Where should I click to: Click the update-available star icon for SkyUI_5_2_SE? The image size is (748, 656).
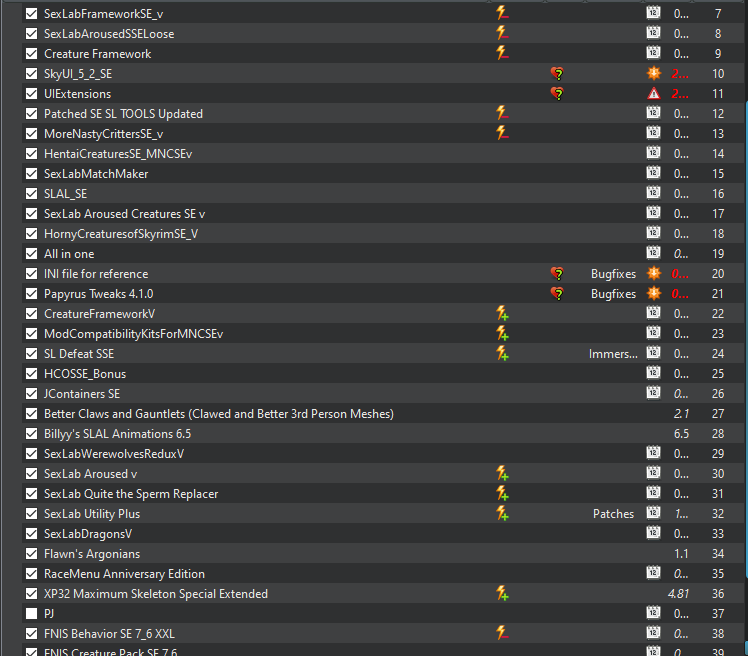pos(654,73)
